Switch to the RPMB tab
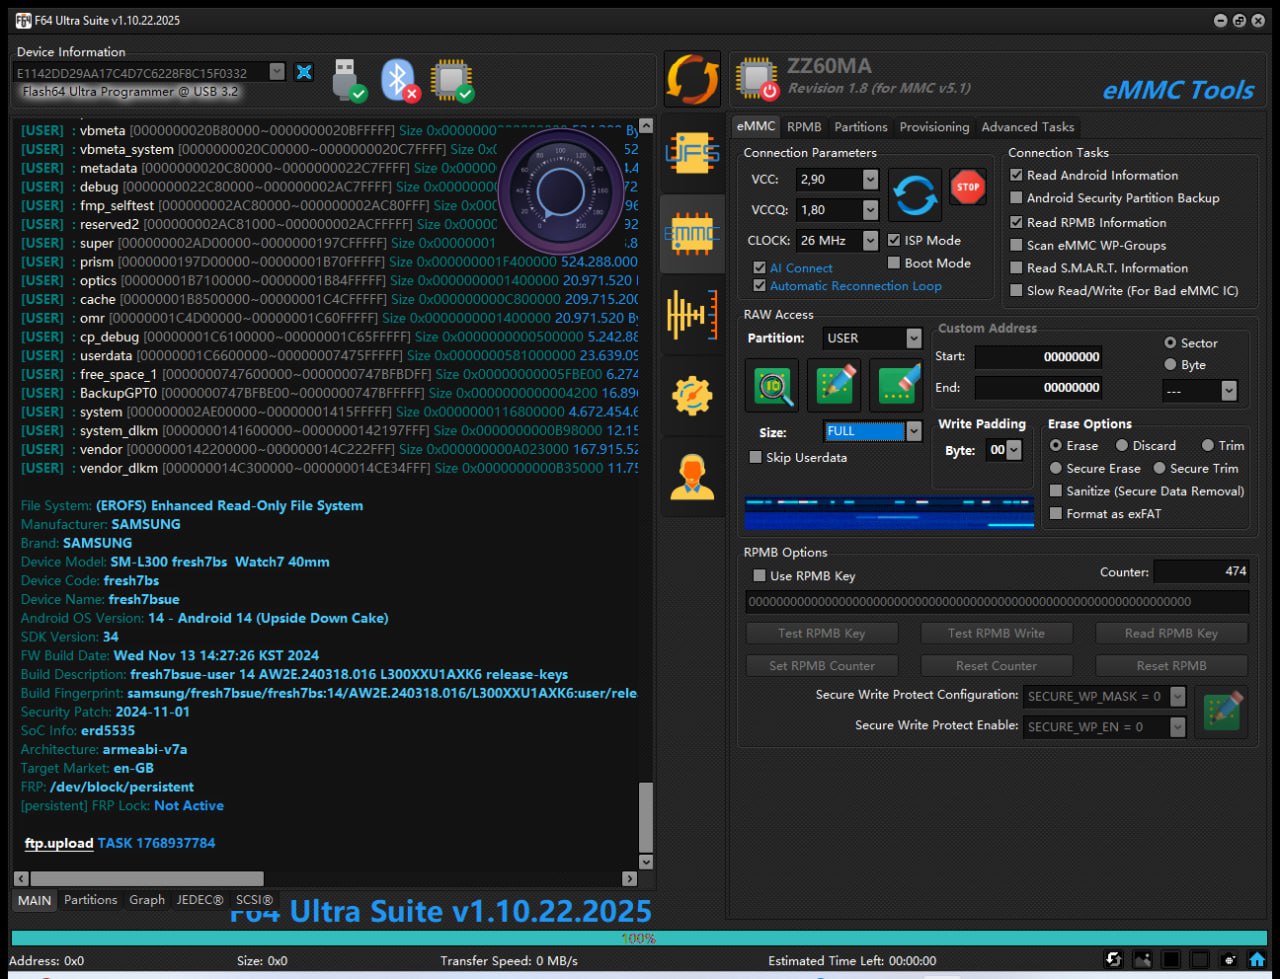This screenshot has width=1280, height=979. (804, 127)
